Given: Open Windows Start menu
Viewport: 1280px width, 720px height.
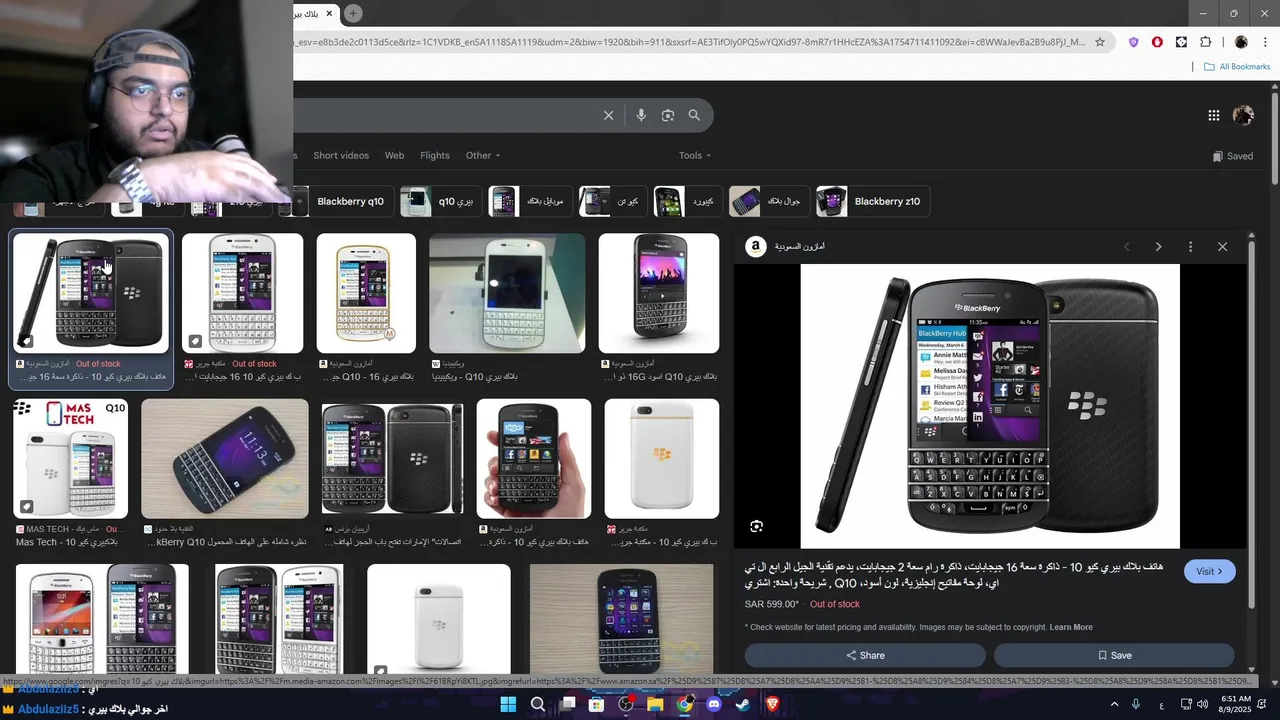Looking at the screenshot, I should coord(508,704).
